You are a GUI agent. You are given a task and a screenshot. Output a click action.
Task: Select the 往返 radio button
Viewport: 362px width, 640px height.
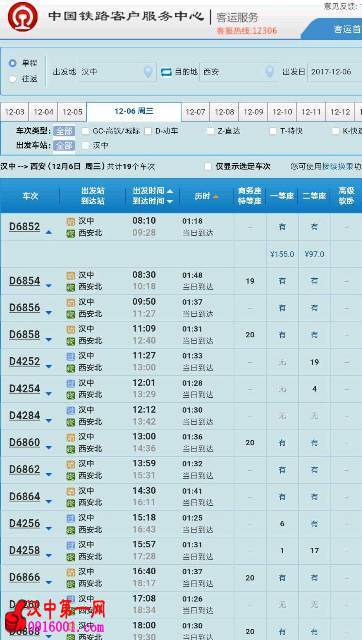pos(13,79)
